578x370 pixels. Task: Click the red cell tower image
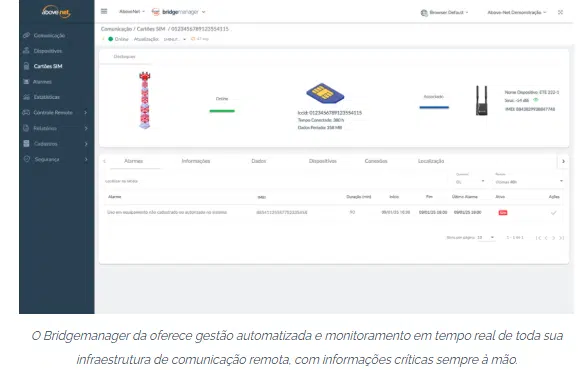point(144,100)
